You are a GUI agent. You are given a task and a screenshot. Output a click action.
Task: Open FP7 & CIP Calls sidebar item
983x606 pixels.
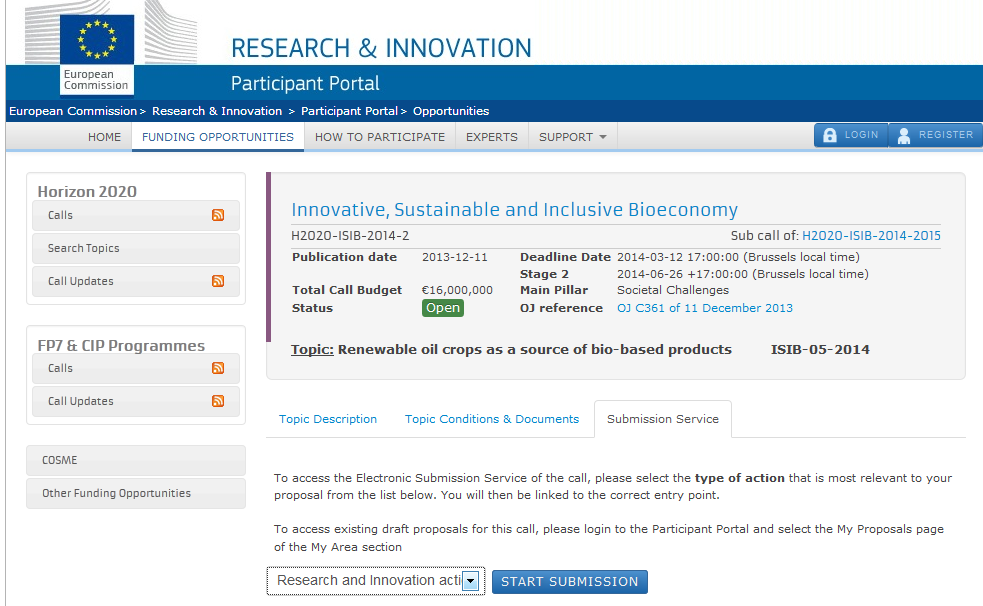click(x=135, y=368)
